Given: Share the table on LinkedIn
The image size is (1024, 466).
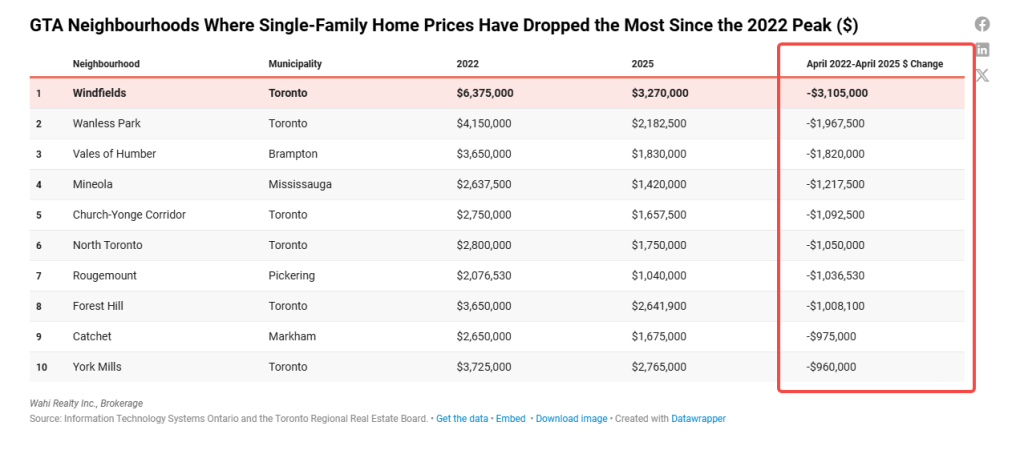Looking at the screenshot, I should pyautogui.click(x=982, y=49).
